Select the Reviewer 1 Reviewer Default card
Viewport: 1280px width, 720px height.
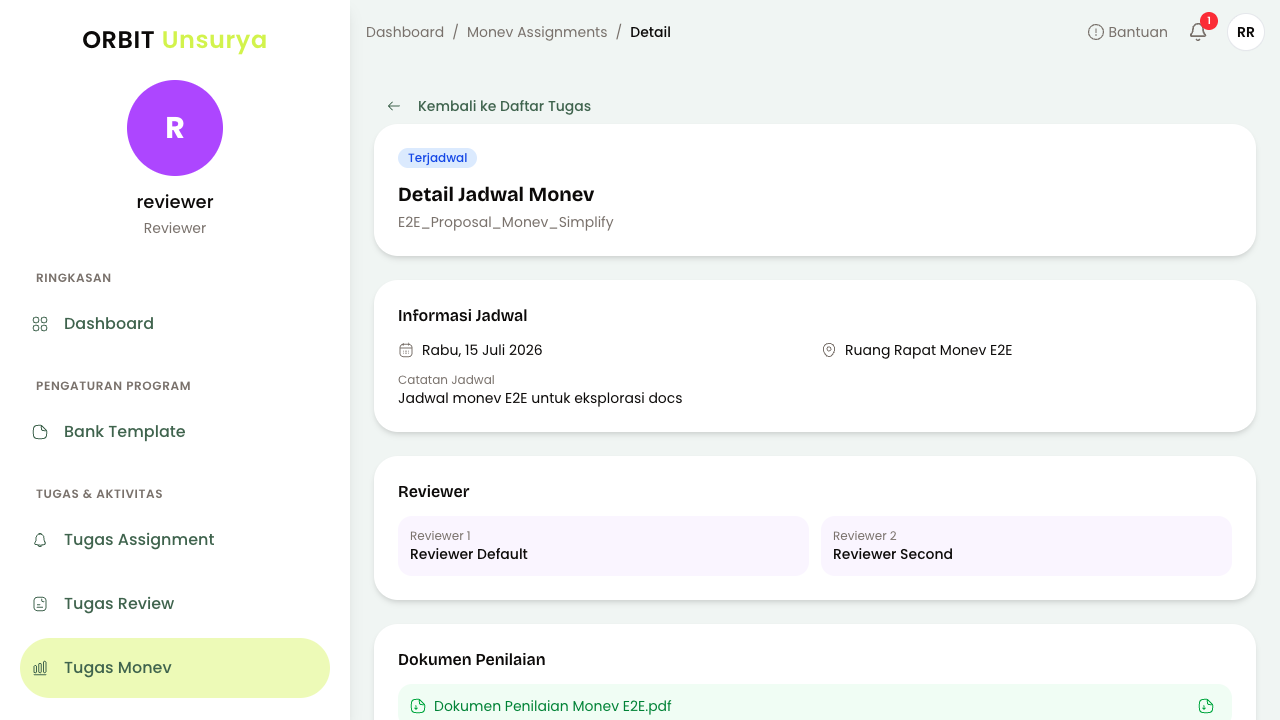tap(603, 546)
